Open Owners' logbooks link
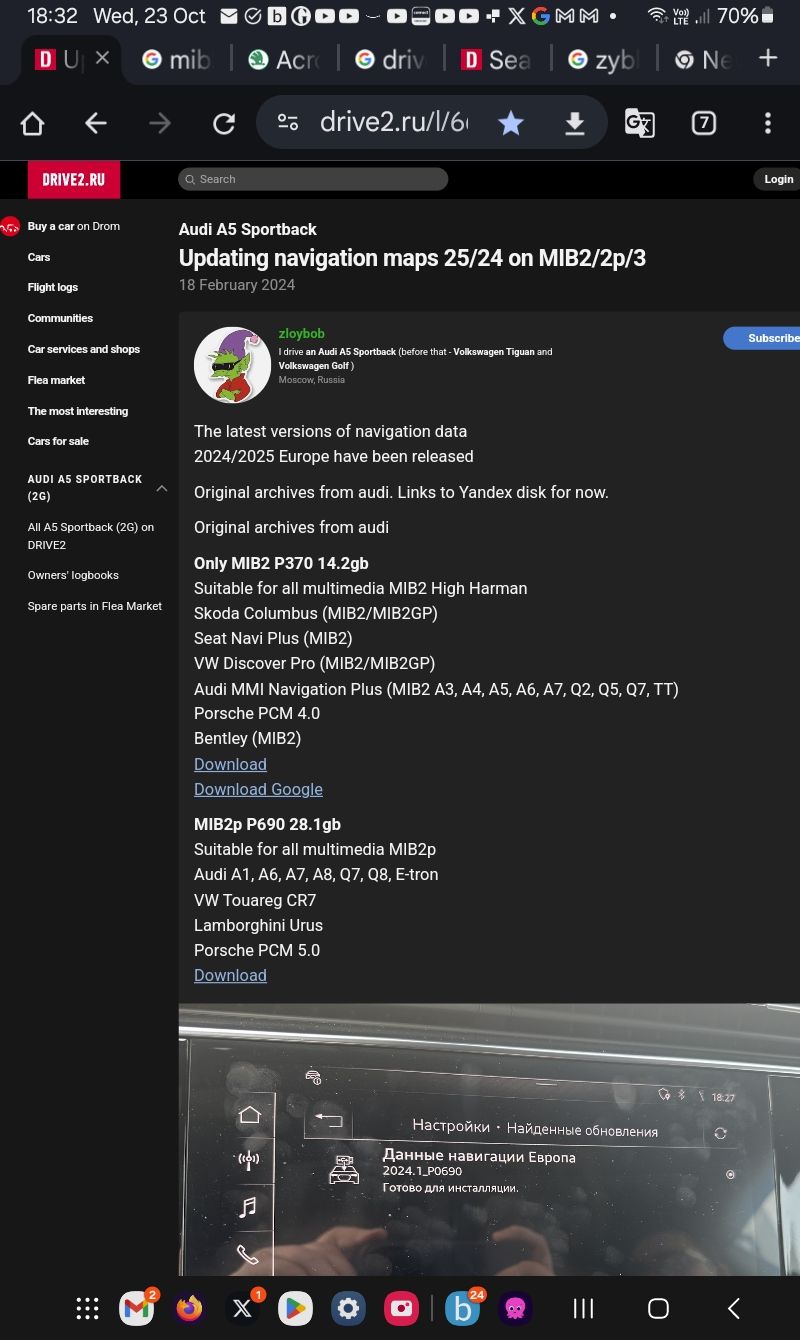 click(73, 575)
